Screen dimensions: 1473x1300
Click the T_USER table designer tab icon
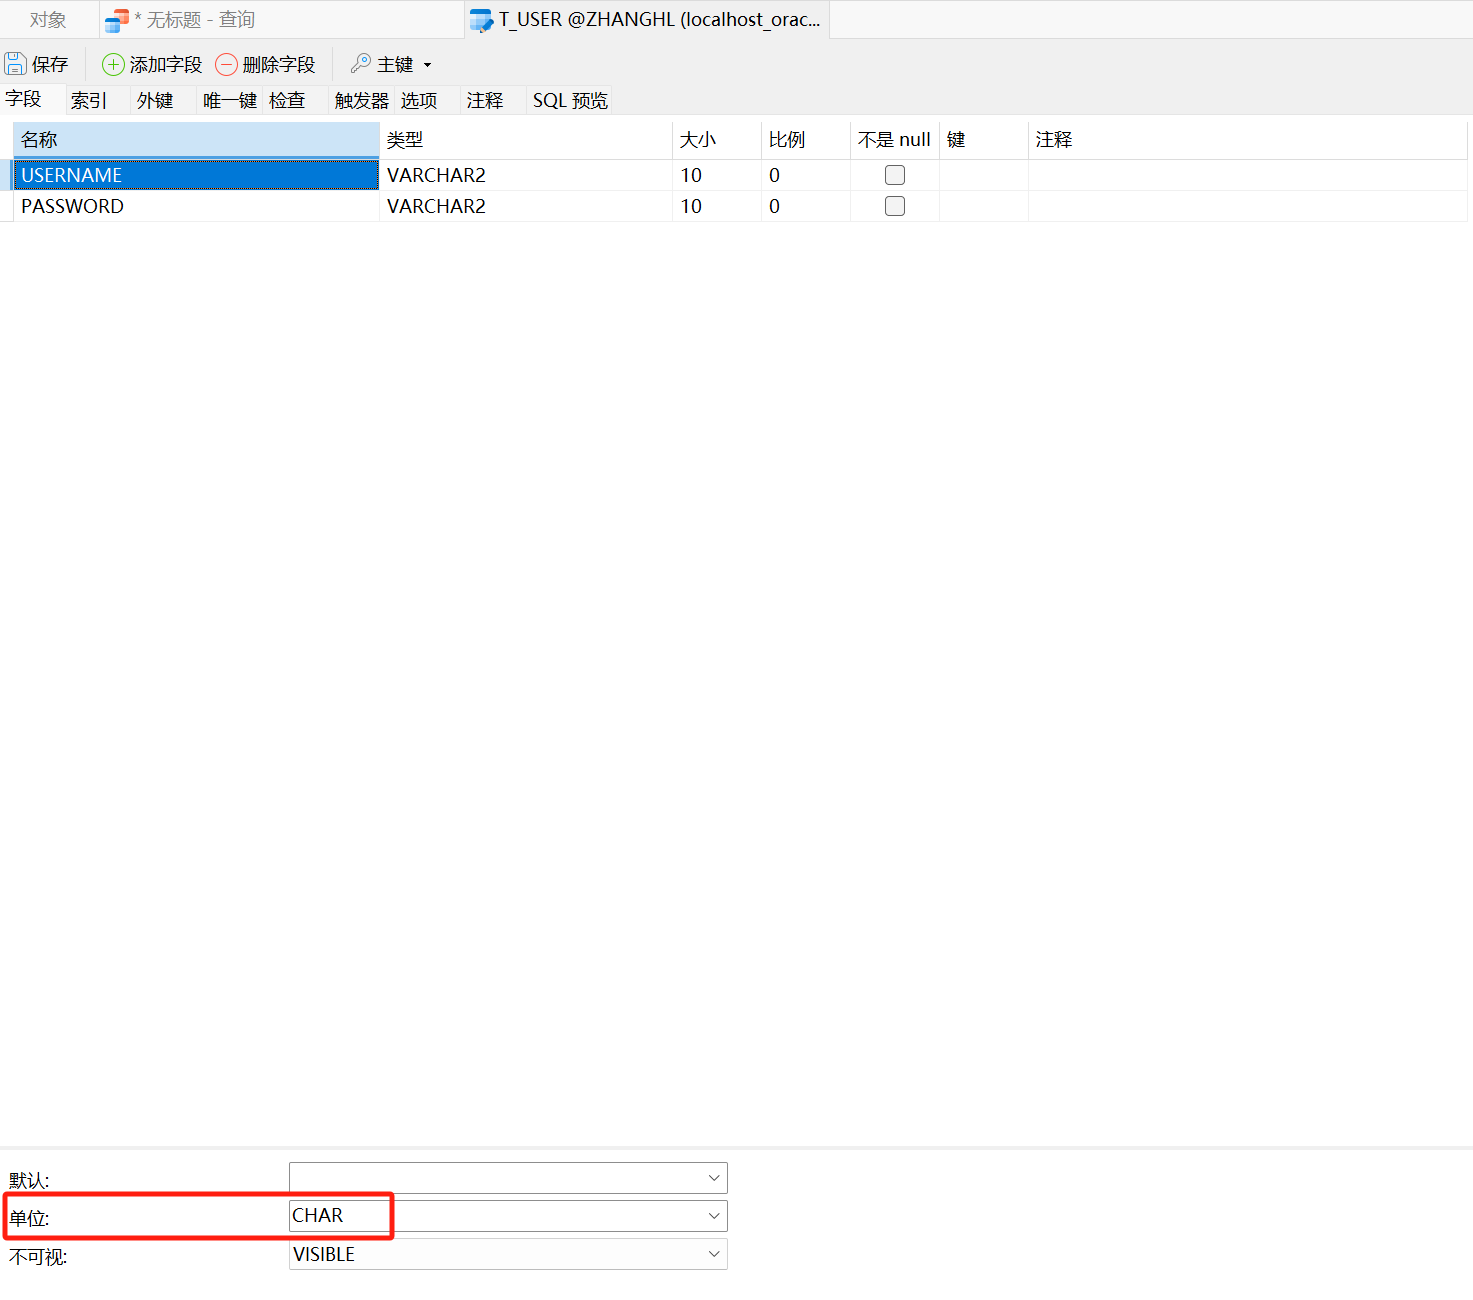tap(481, 20)
